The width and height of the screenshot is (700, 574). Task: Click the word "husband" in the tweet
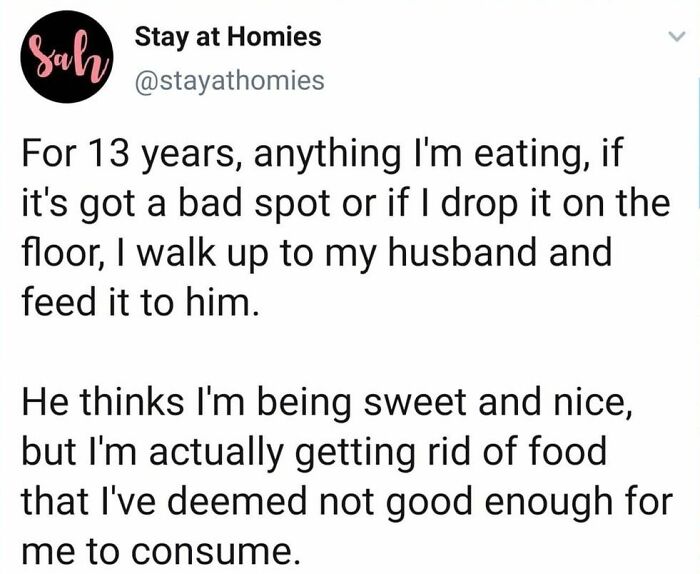[461, 252]
